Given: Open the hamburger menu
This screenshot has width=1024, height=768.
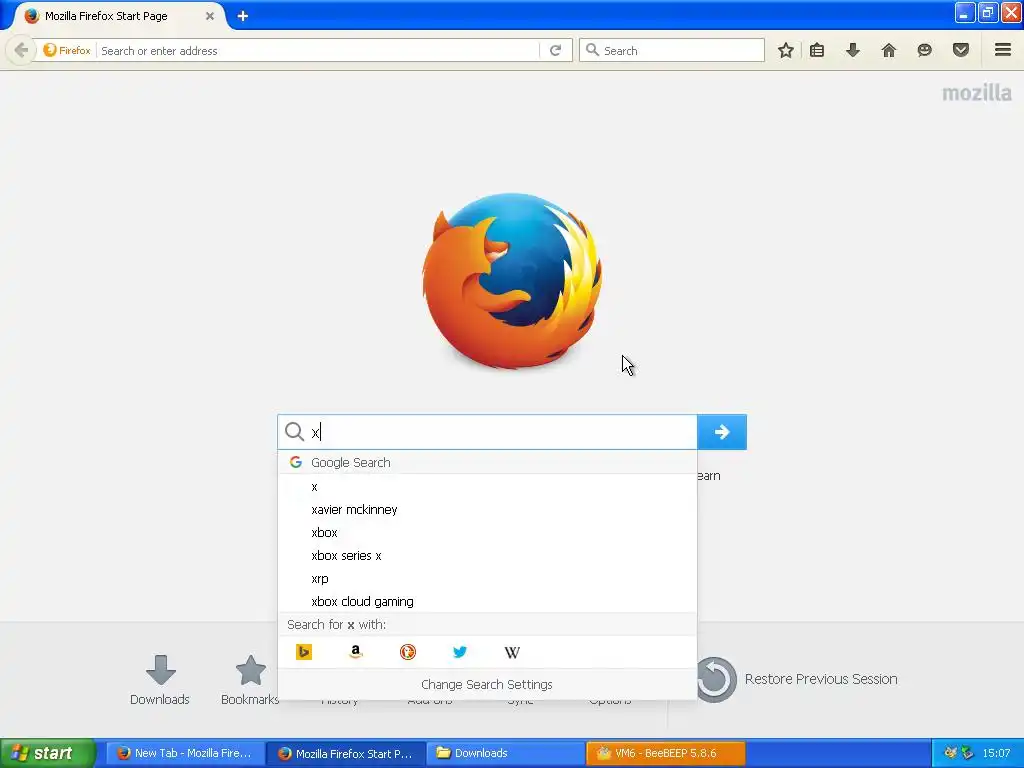Looking at the screenshot, I should (1003, 50).
